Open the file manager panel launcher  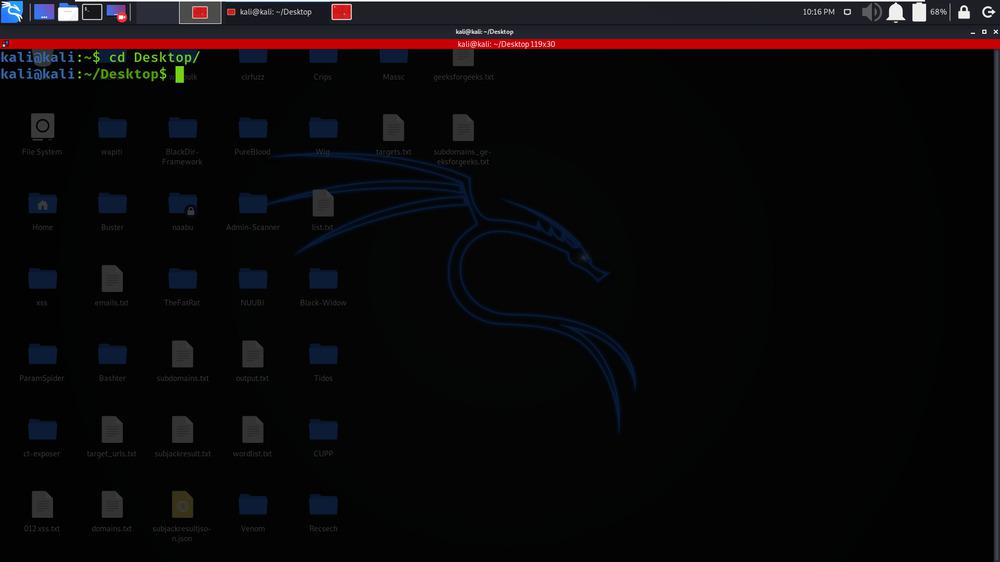68,12
